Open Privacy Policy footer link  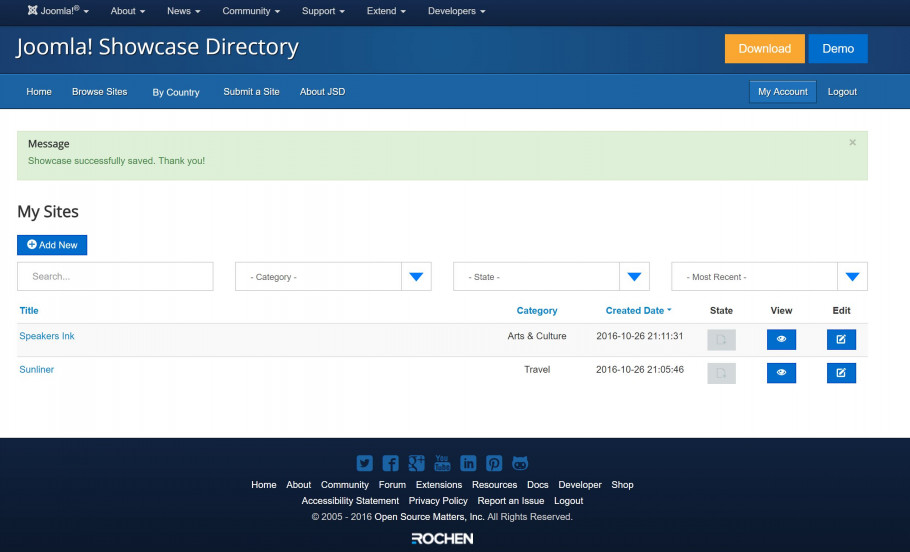point(438,501)
